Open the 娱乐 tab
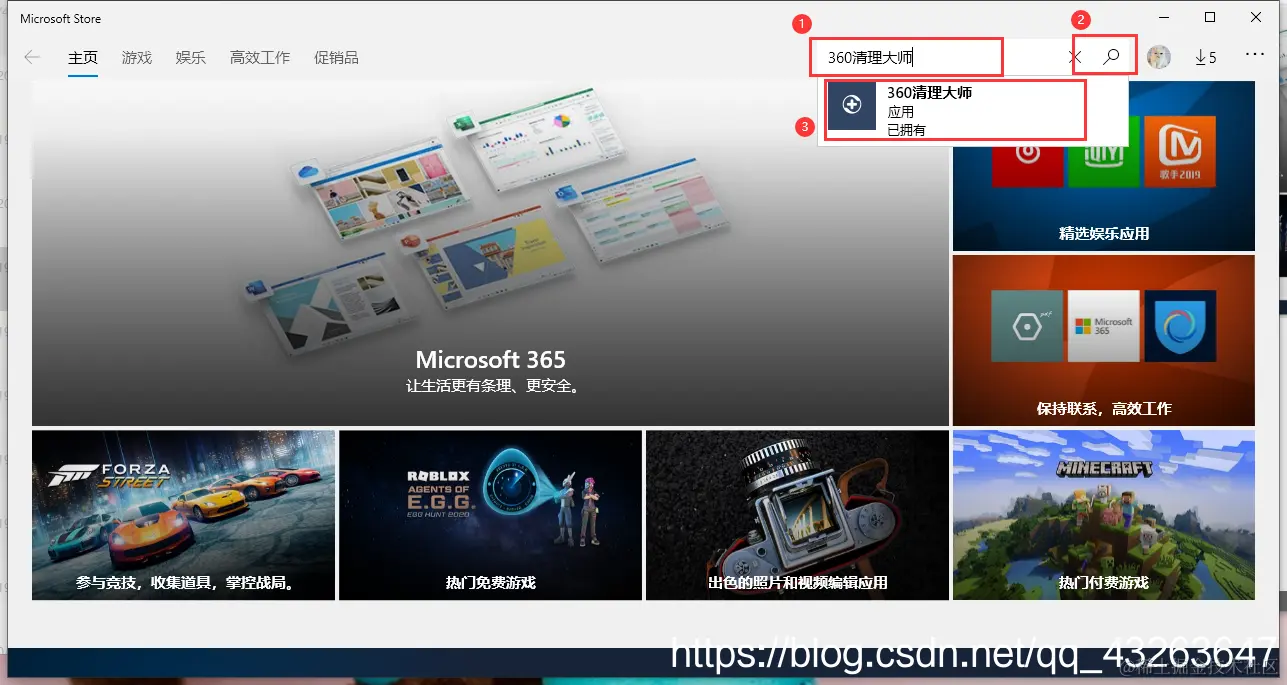The width and height of the screenshot is (1287, 685). pyautogui.click(x=191, y=58)
